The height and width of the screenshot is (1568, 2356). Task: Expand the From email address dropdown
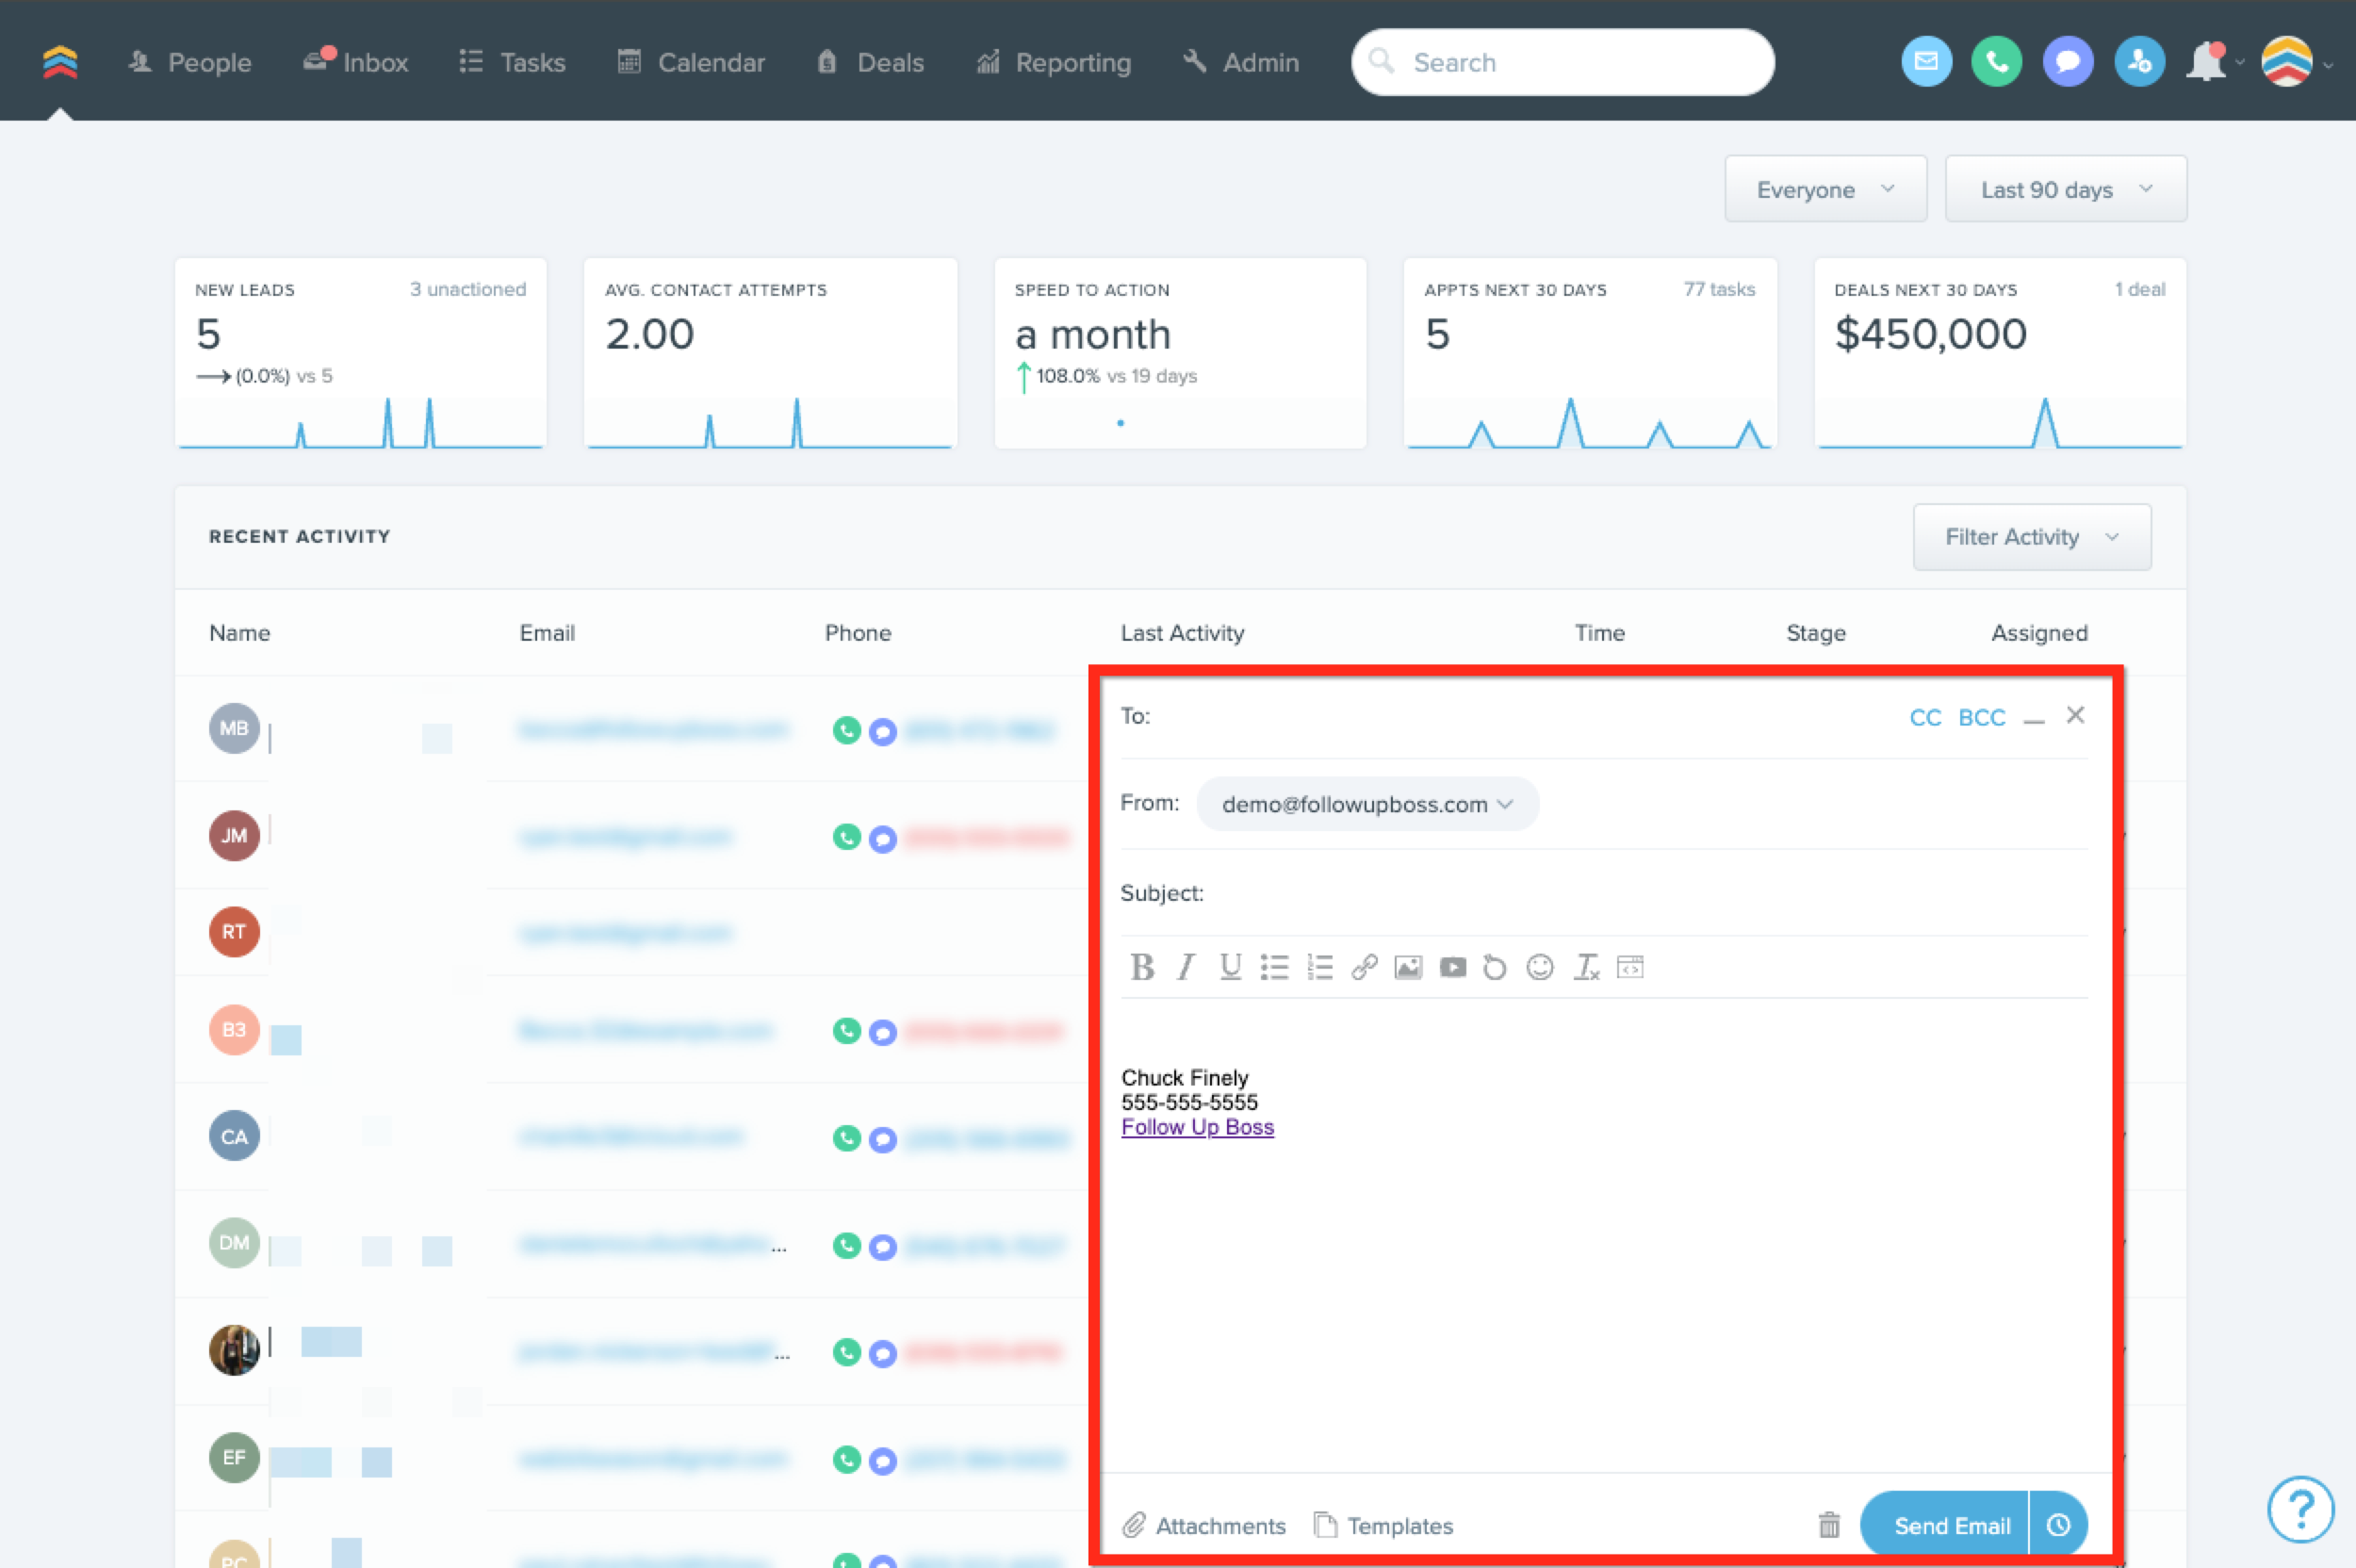tap(1366, 804)
